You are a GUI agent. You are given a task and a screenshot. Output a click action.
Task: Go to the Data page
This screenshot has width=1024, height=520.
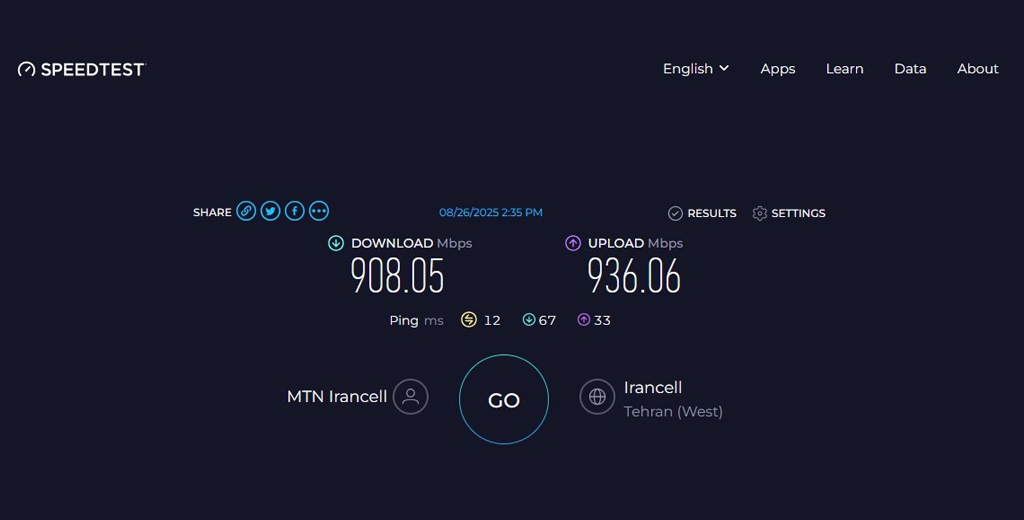click(x=910, y=69)
